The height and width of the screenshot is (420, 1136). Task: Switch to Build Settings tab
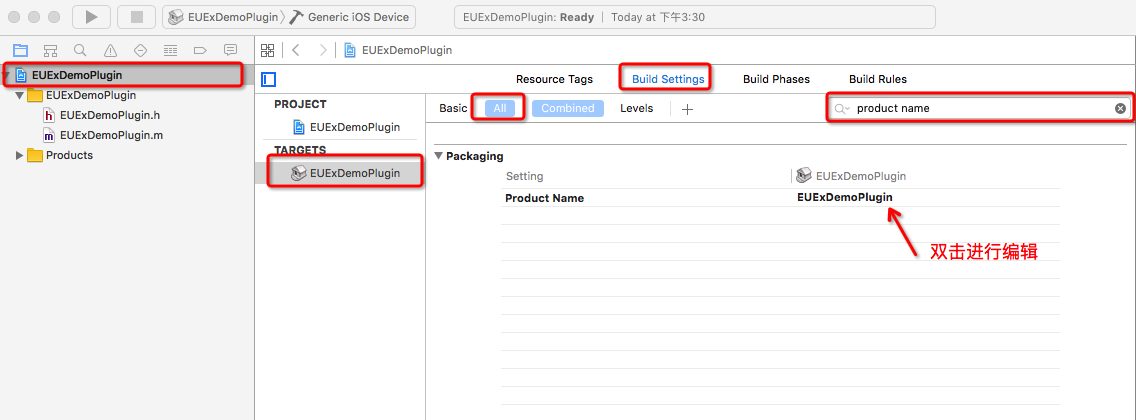pyautogui.click(x=668, y=80)
